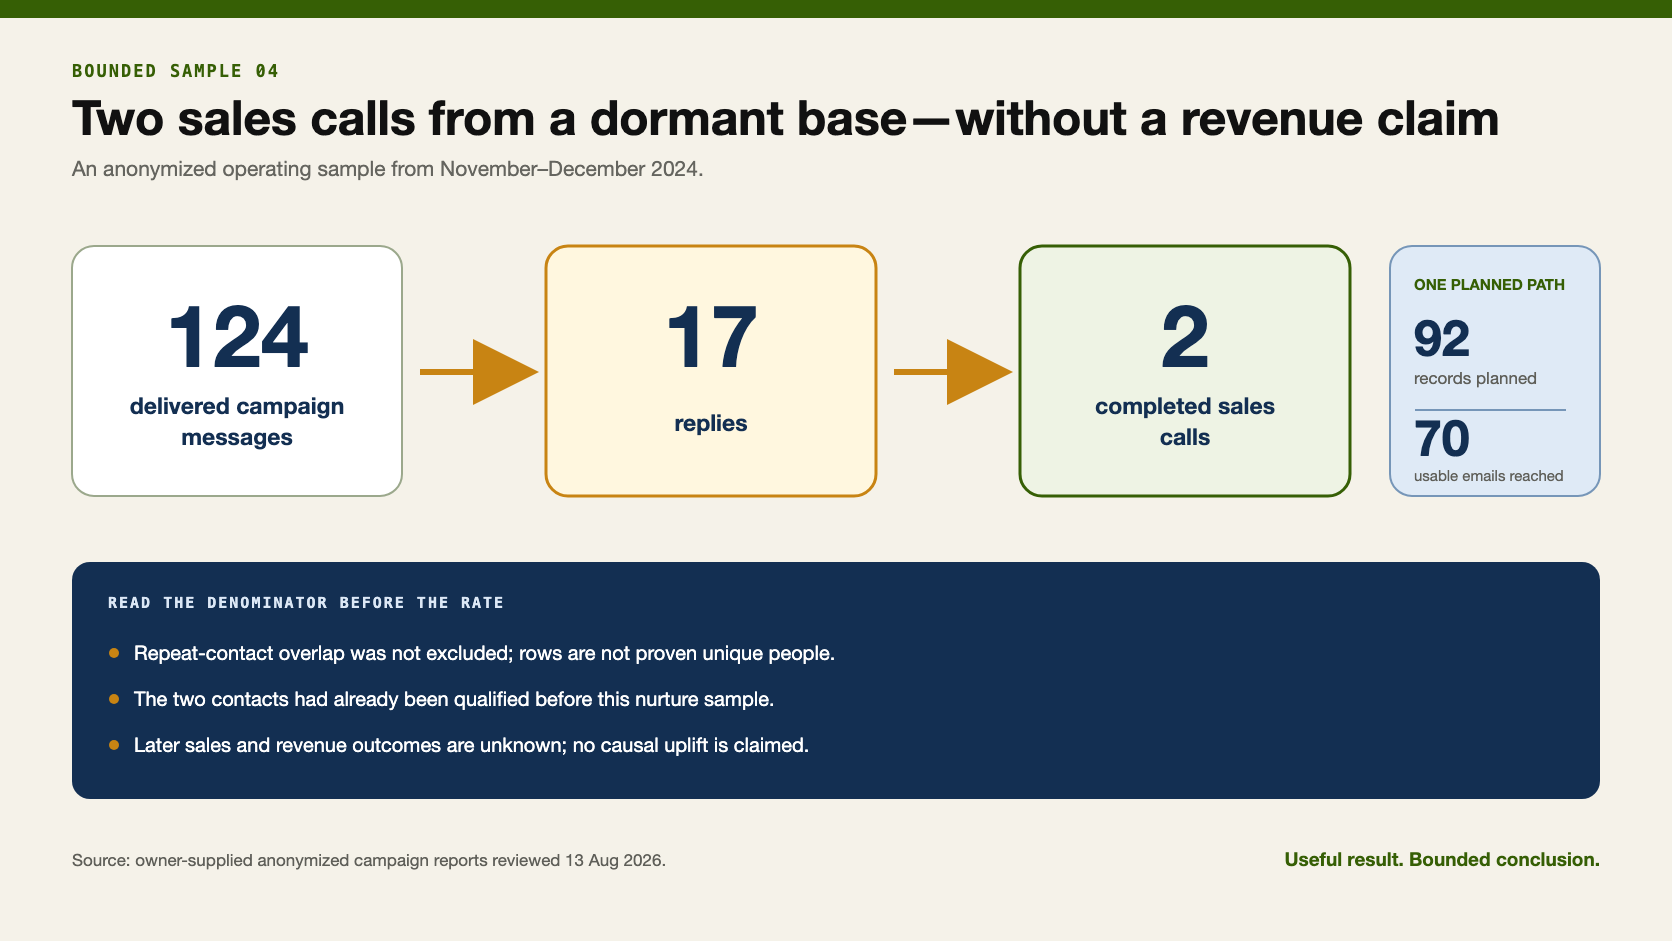Click the source note reviewed 13 Aug 2026

[x=369, y=860]
